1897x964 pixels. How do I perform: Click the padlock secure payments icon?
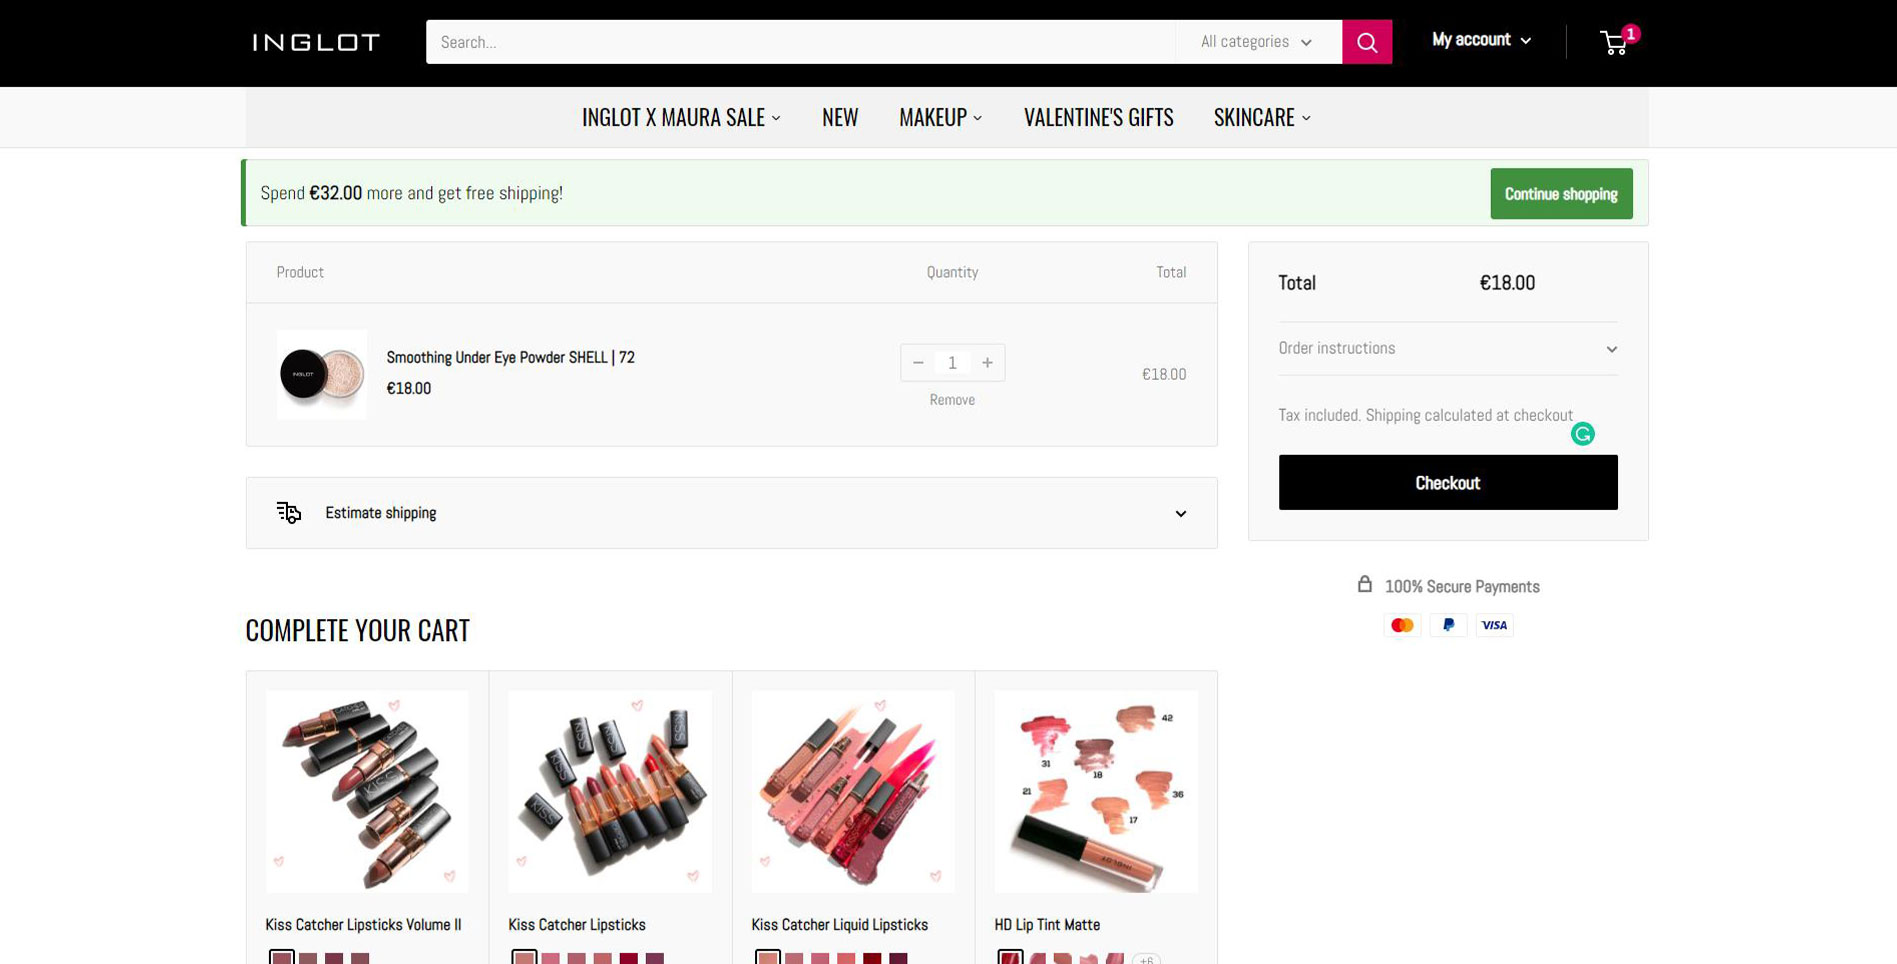tap(1365, 584)
